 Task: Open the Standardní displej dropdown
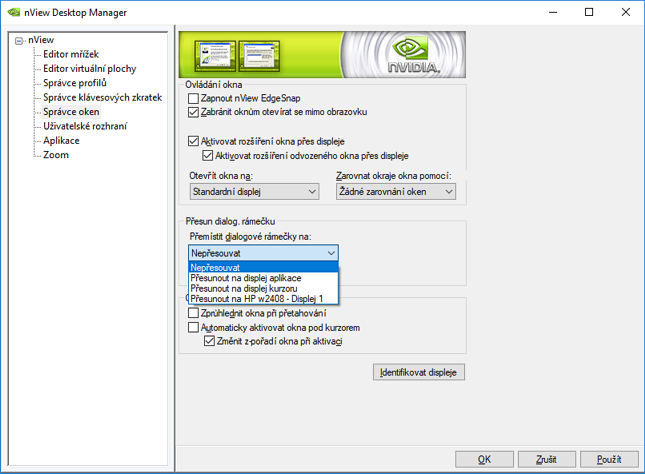(254, 192)
